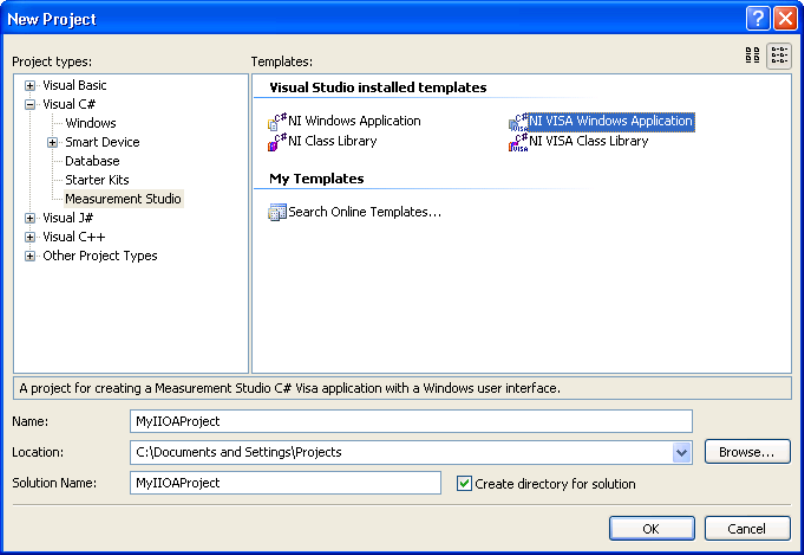The width and height of the screenshot is (804, 555).
Task: Expand the Visual J# node
Action: [30, 219]
